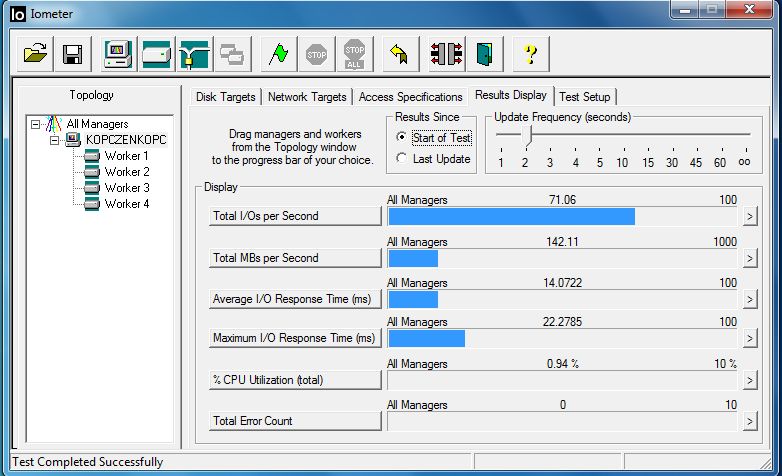Viewport: 782px width, 476px height.
Task: Switch to Disk Targets tab
Action: point(225,97)
